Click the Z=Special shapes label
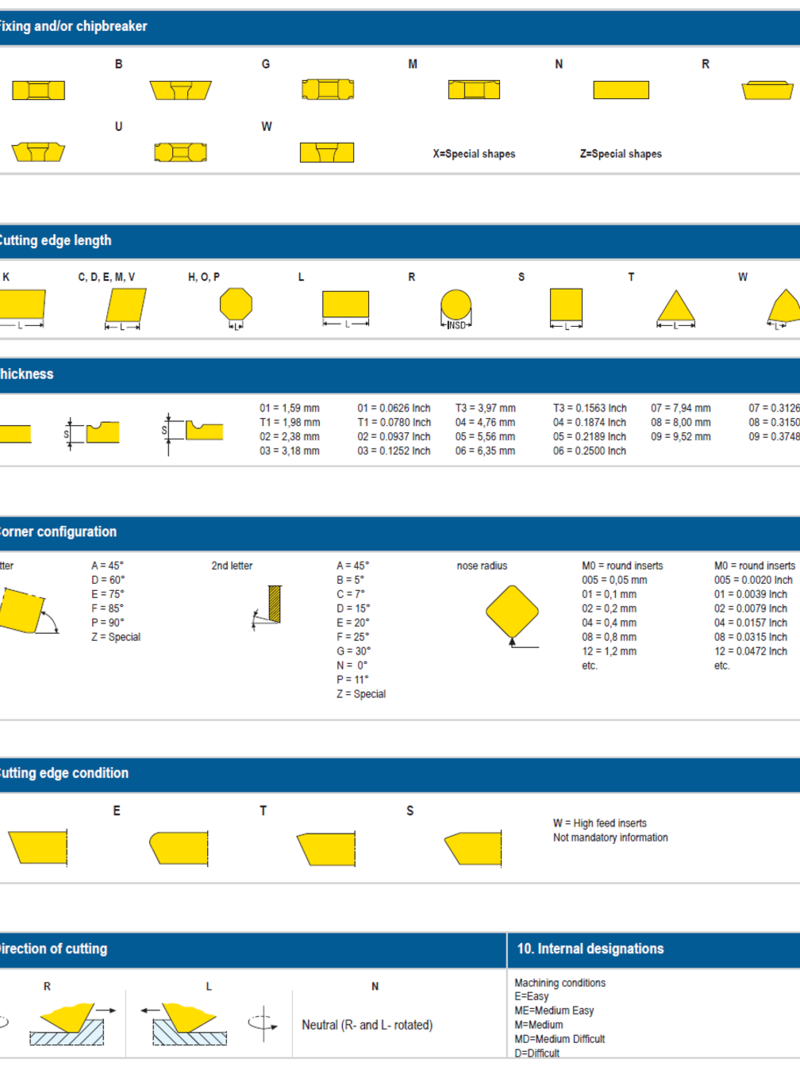The height and width of the screenshot is (1066, 800). [621, 153]
